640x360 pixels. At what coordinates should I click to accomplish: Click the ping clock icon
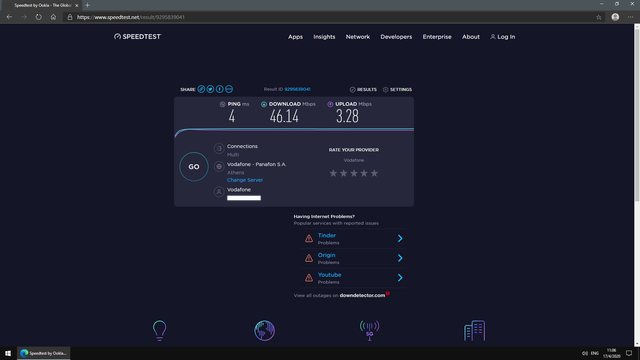coord(222,104)
